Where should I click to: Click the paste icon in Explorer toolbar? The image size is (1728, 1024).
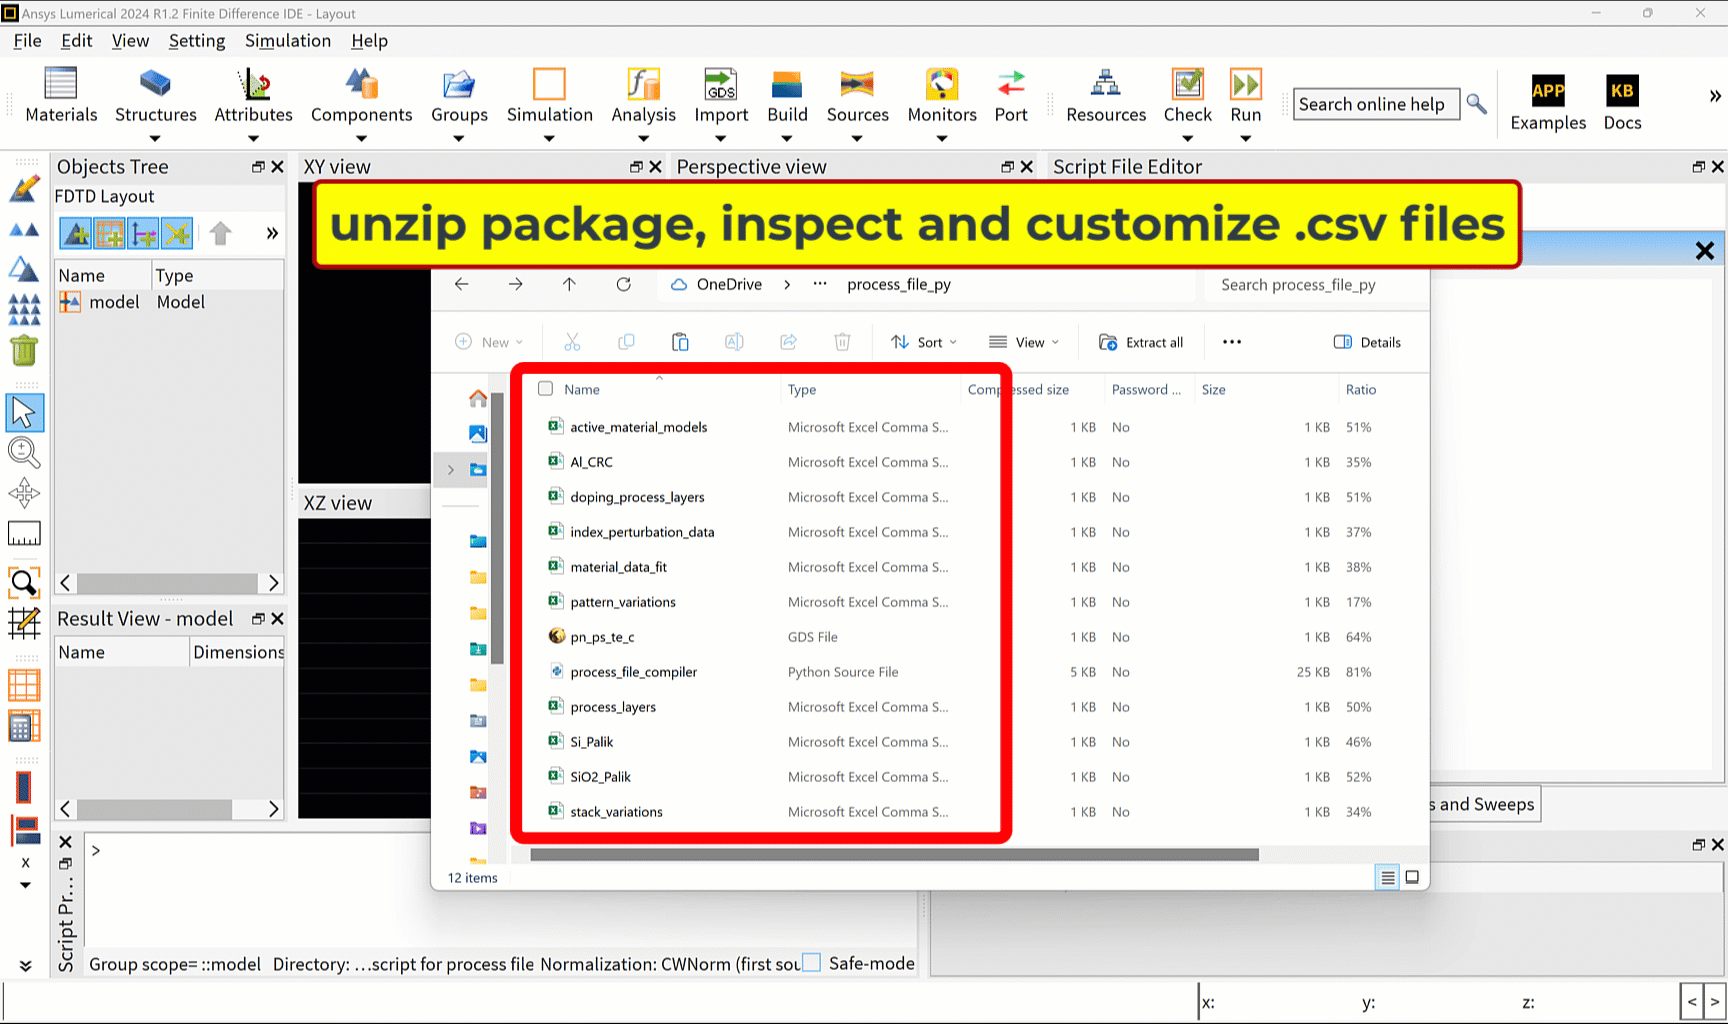680,342
